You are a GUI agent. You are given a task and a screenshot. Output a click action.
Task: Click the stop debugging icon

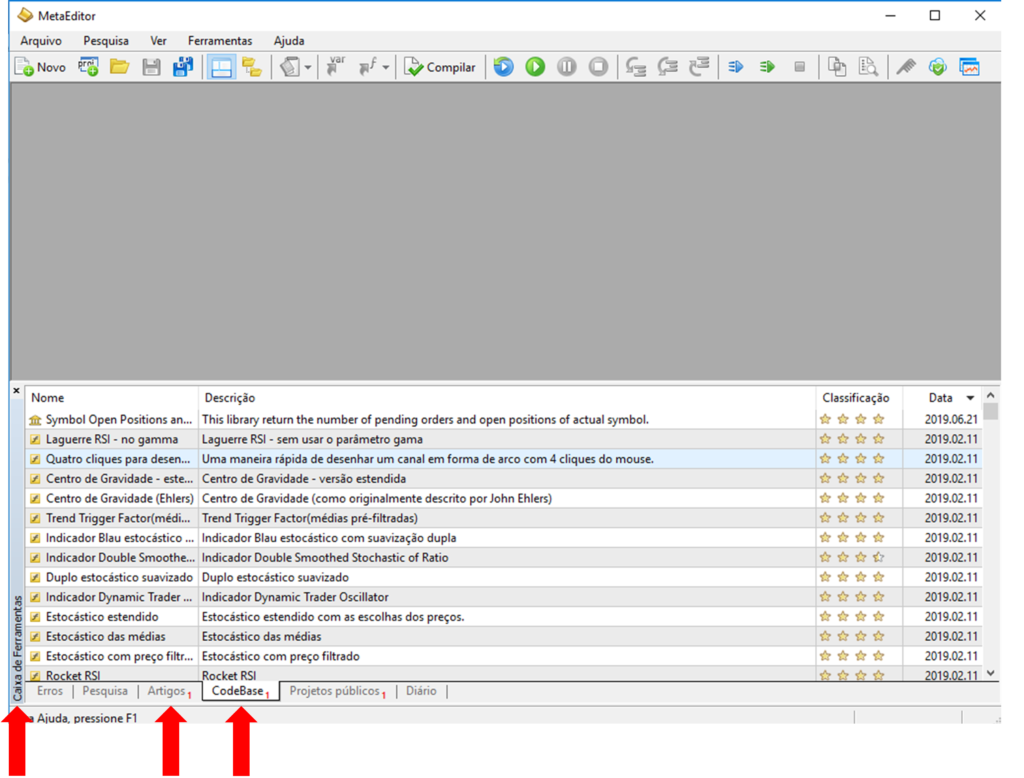click(x=598, y=67)
